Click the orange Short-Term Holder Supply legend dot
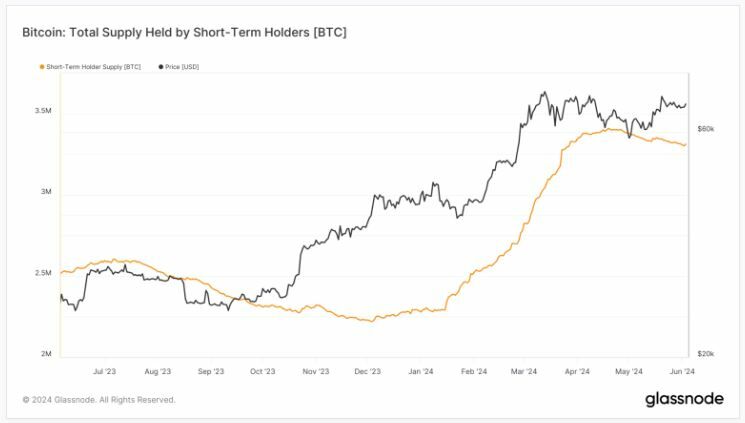 (41, 66)
